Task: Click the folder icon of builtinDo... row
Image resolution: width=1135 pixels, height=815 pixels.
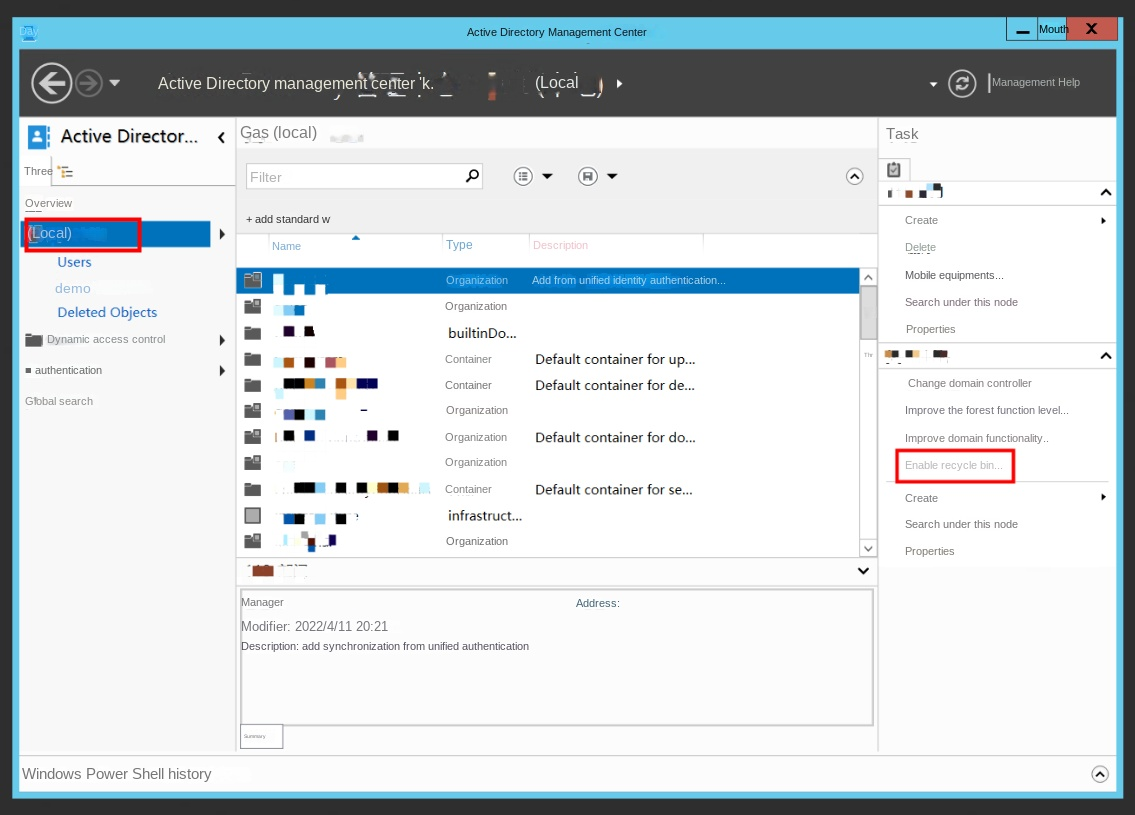Action: [253, 334]
